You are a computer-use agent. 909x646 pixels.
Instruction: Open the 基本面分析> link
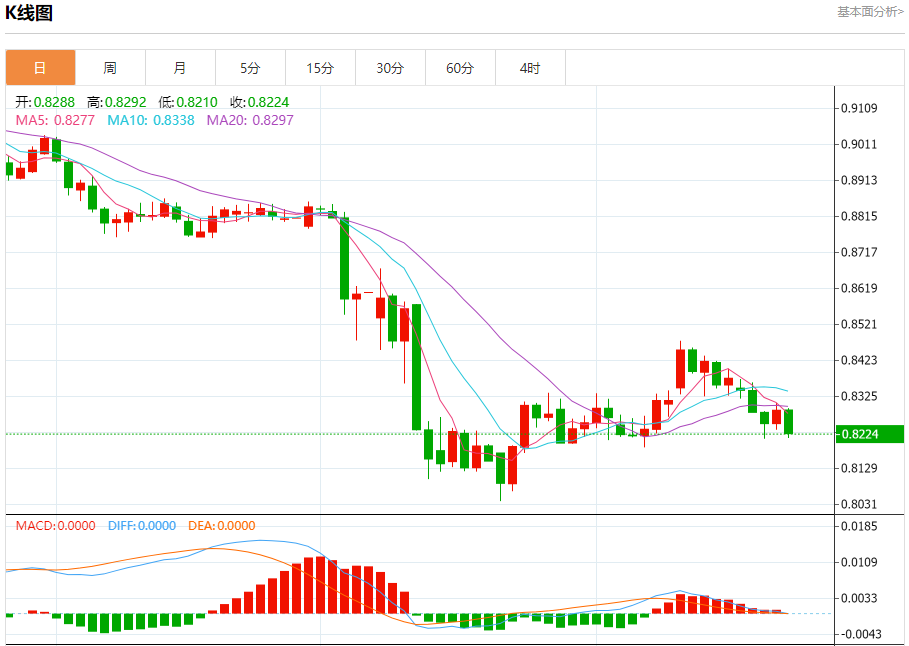tap(870, 12)
